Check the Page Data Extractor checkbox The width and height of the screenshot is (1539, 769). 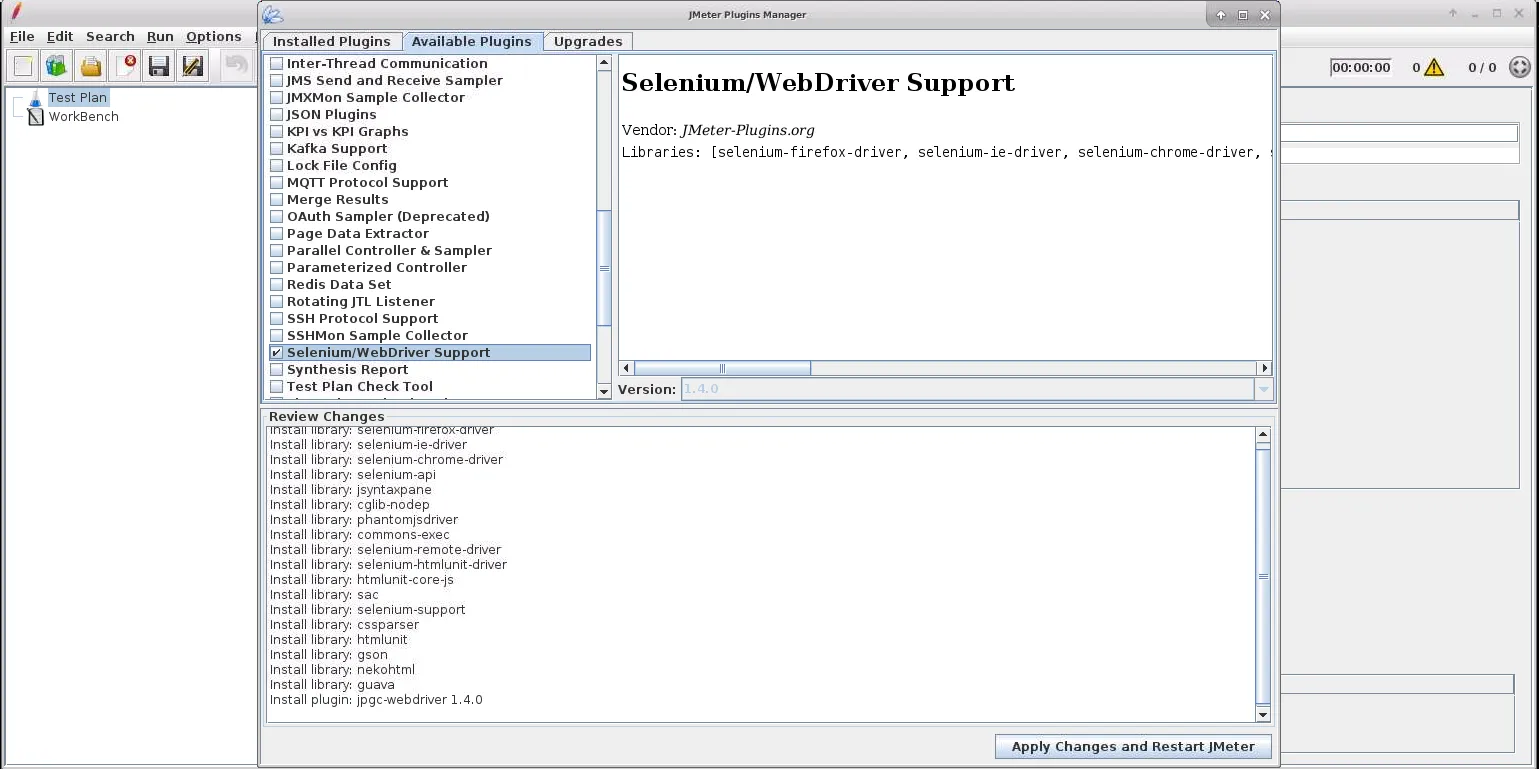point(277,234)
